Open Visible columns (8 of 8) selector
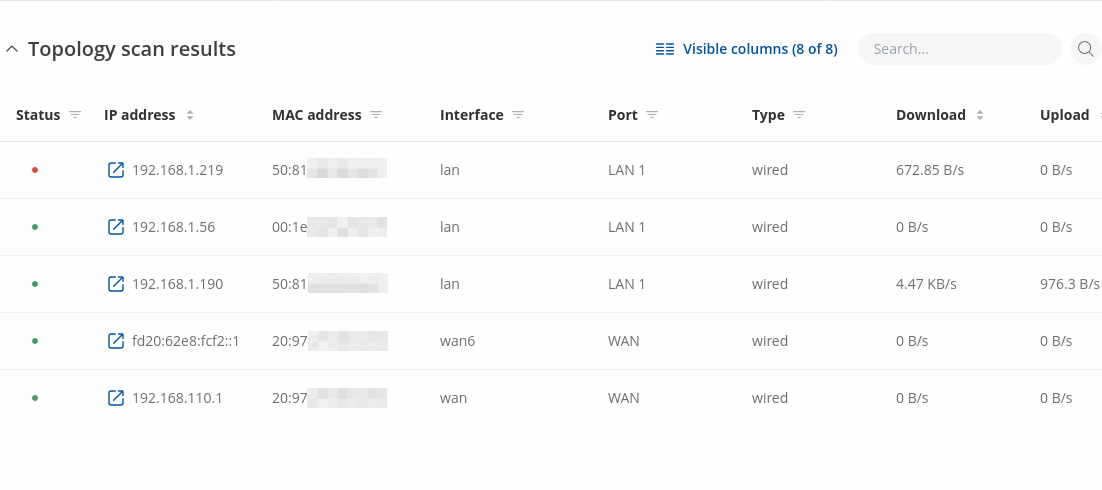 (x=759, y=49)
